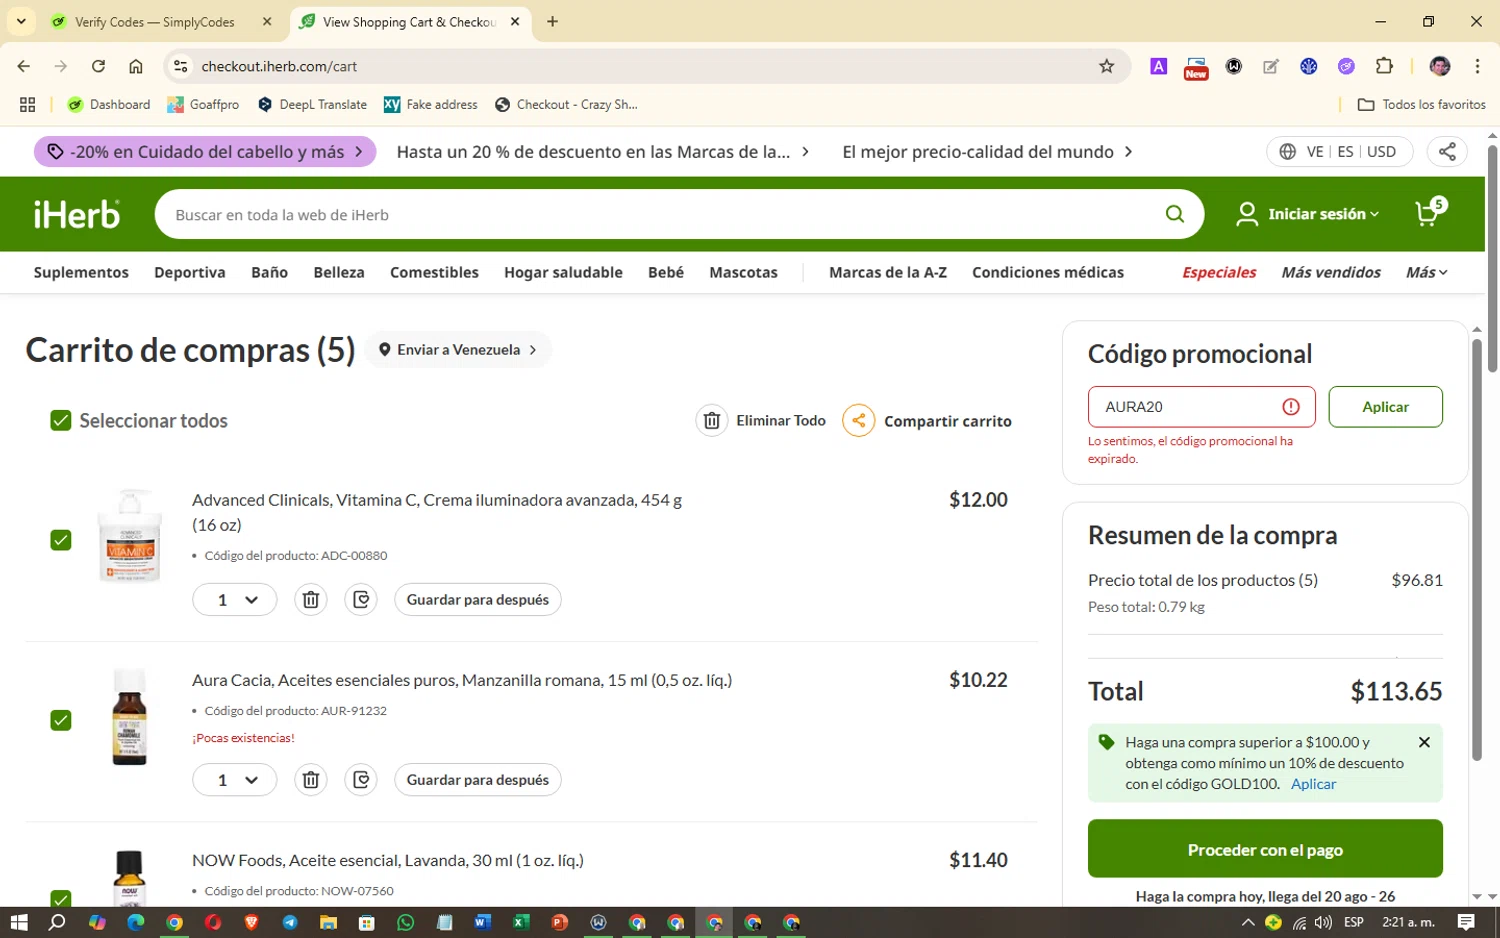Open Deportiva category menu

tap(190, 272)
